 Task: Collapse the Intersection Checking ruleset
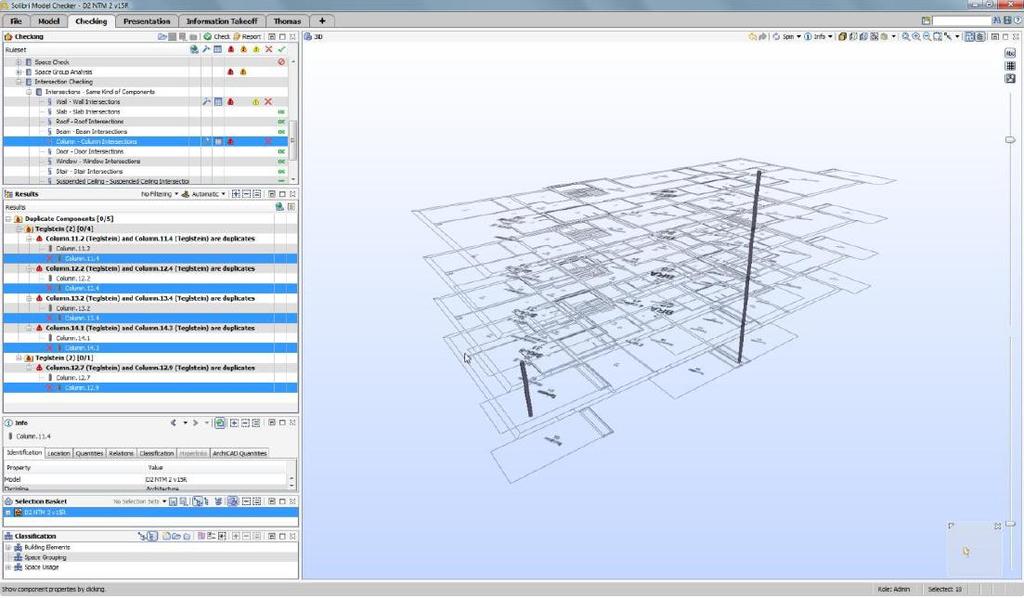click(x=19, y=82)
